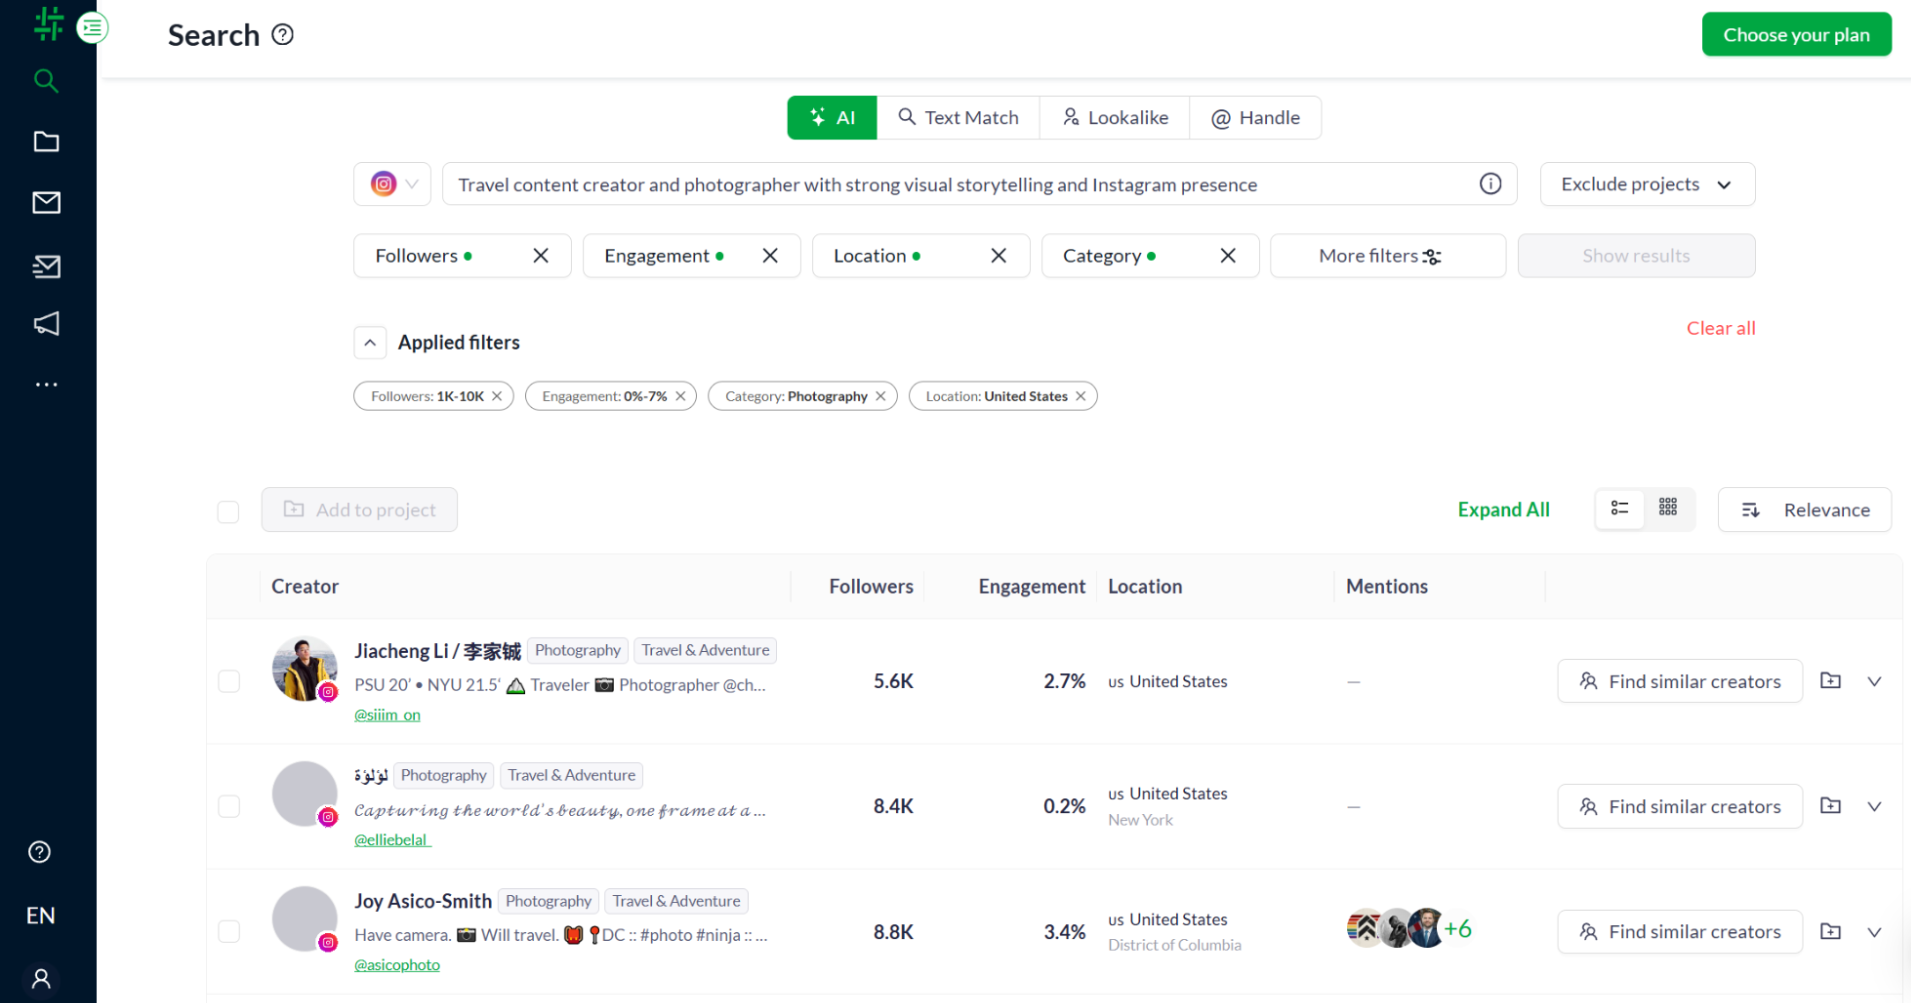
Task: Expand Jiacheng Li row details chevron
Action: tap(1874, 681)
